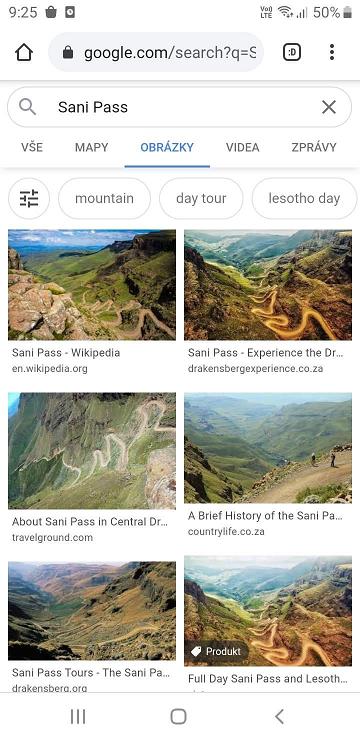The height and width of the screenshot is (740, 360).
Task: Tap the Android home navigation button
Action: [178, 716]
